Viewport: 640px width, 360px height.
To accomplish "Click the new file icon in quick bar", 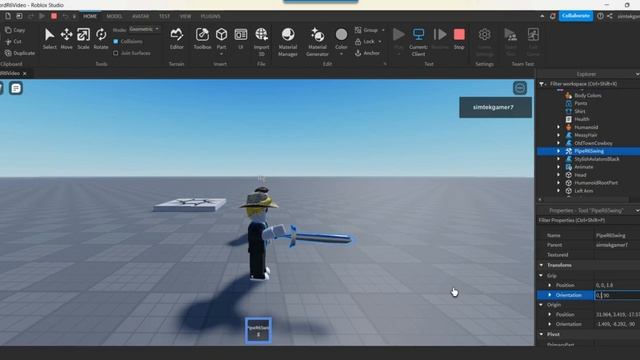I will [8, 16].
